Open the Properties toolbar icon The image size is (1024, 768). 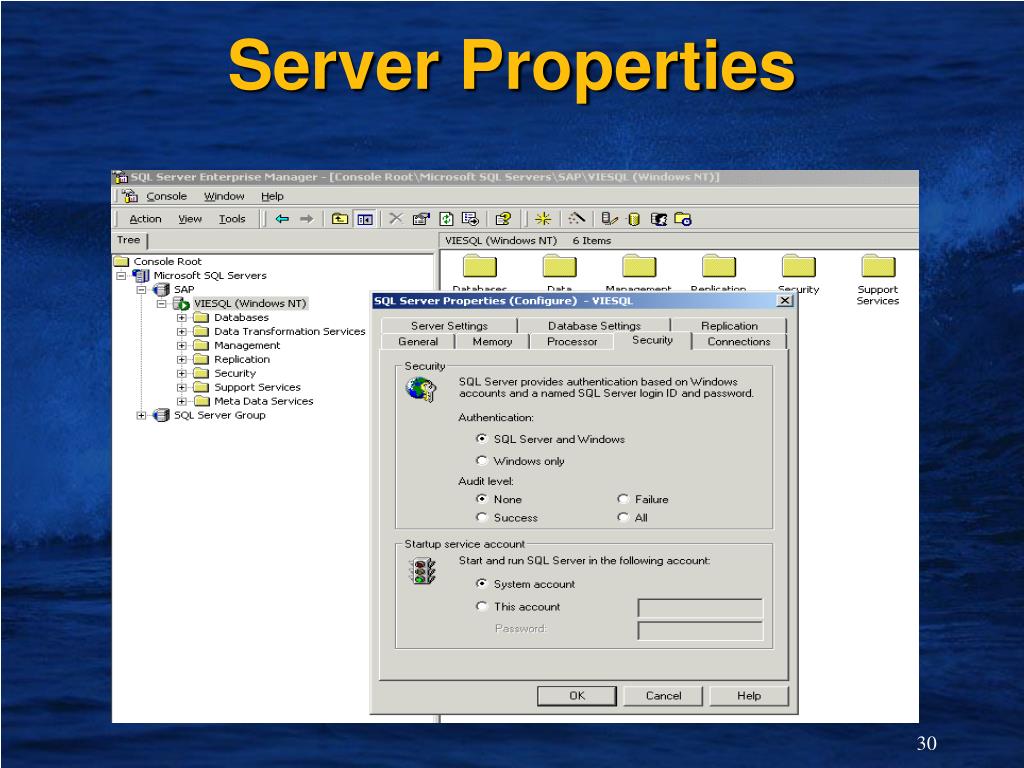coord(421,219)
